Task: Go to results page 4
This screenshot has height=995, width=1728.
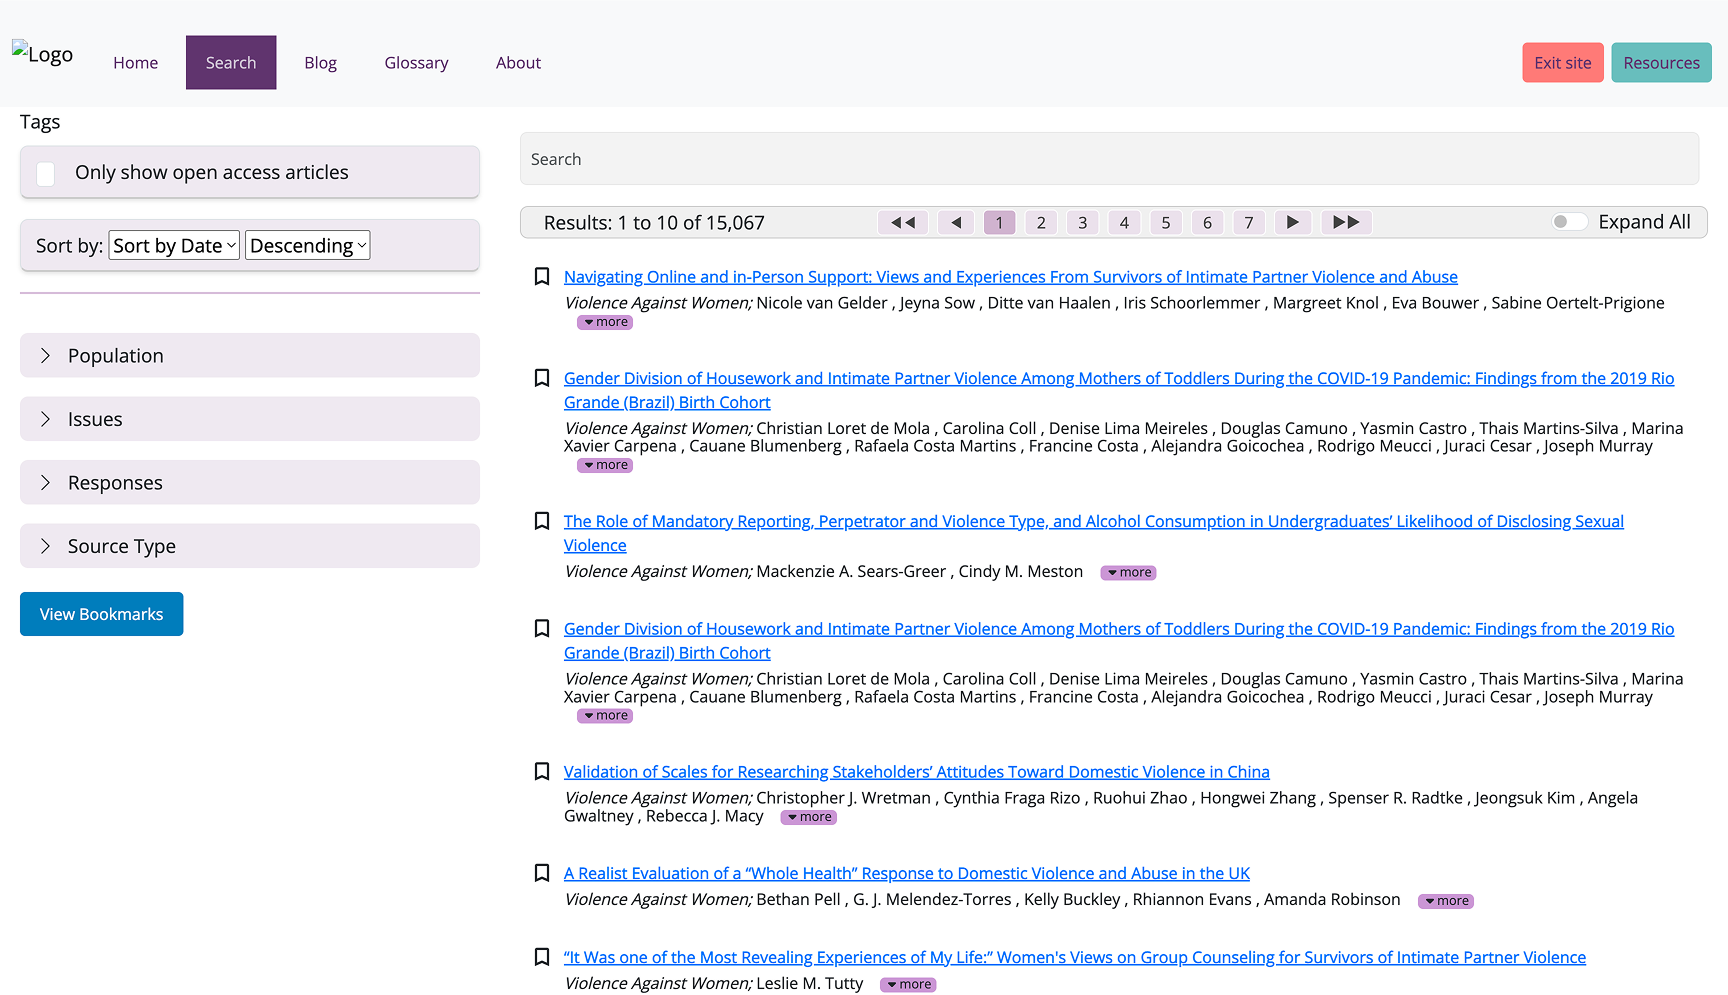Action: click(1124, 222)
